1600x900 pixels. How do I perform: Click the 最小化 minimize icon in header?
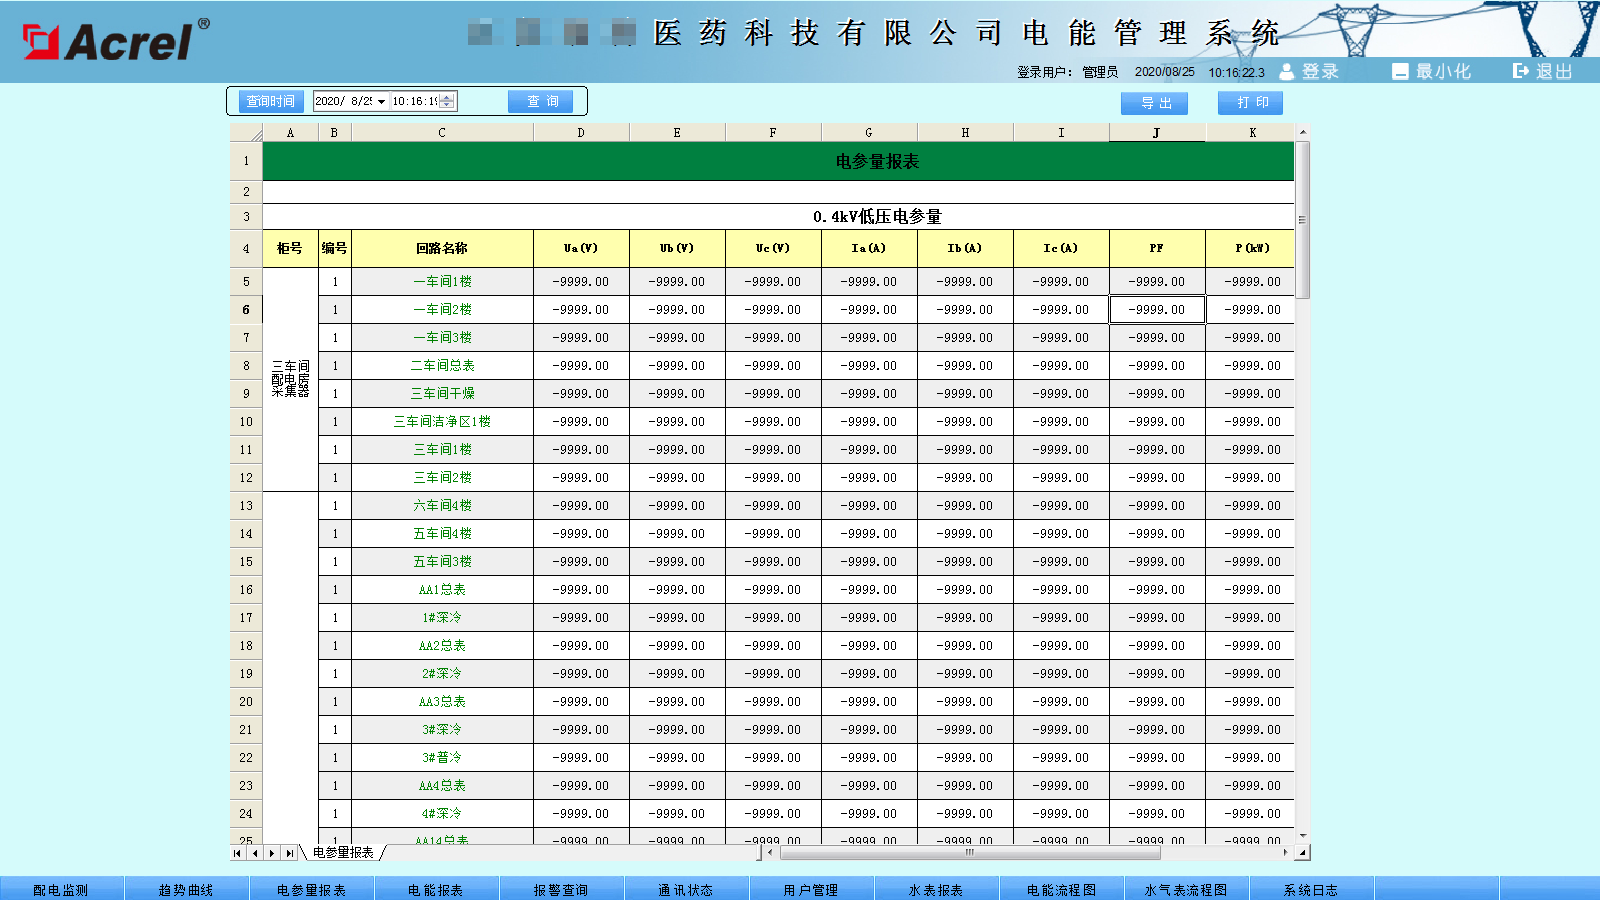(x=1400, y=71)
